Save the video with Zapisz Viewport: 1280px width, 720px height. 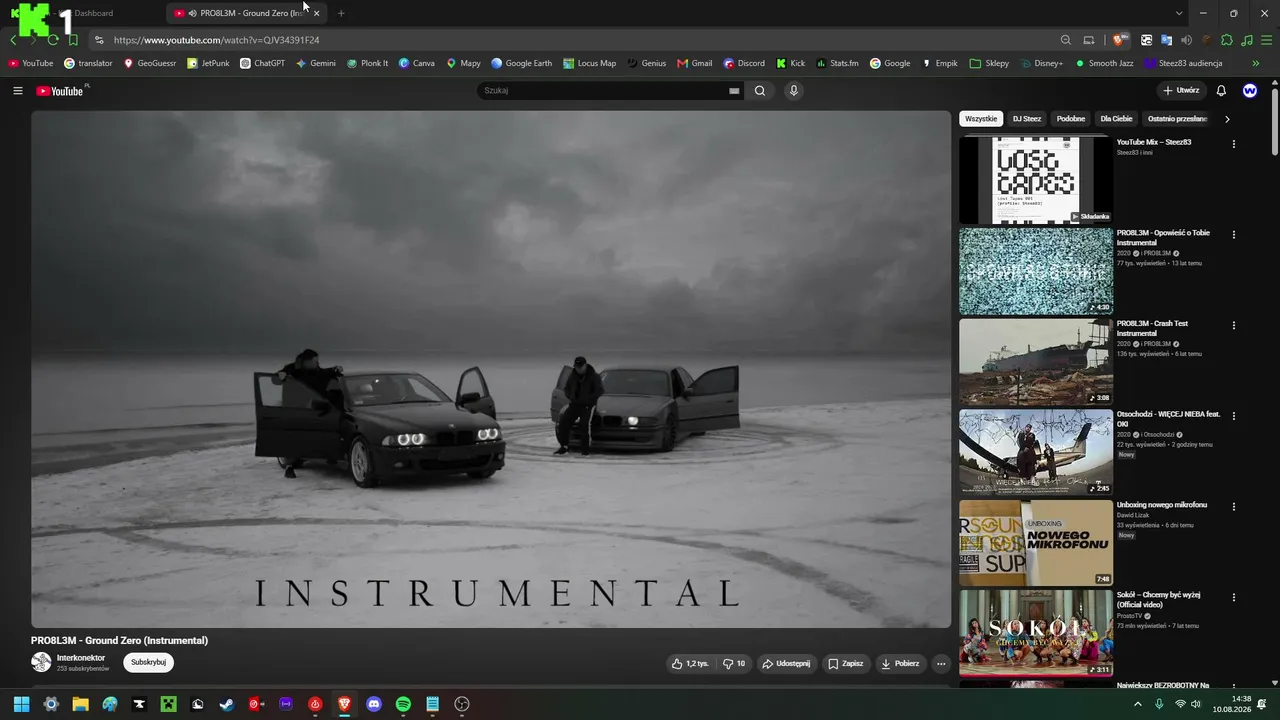(845, 663)
